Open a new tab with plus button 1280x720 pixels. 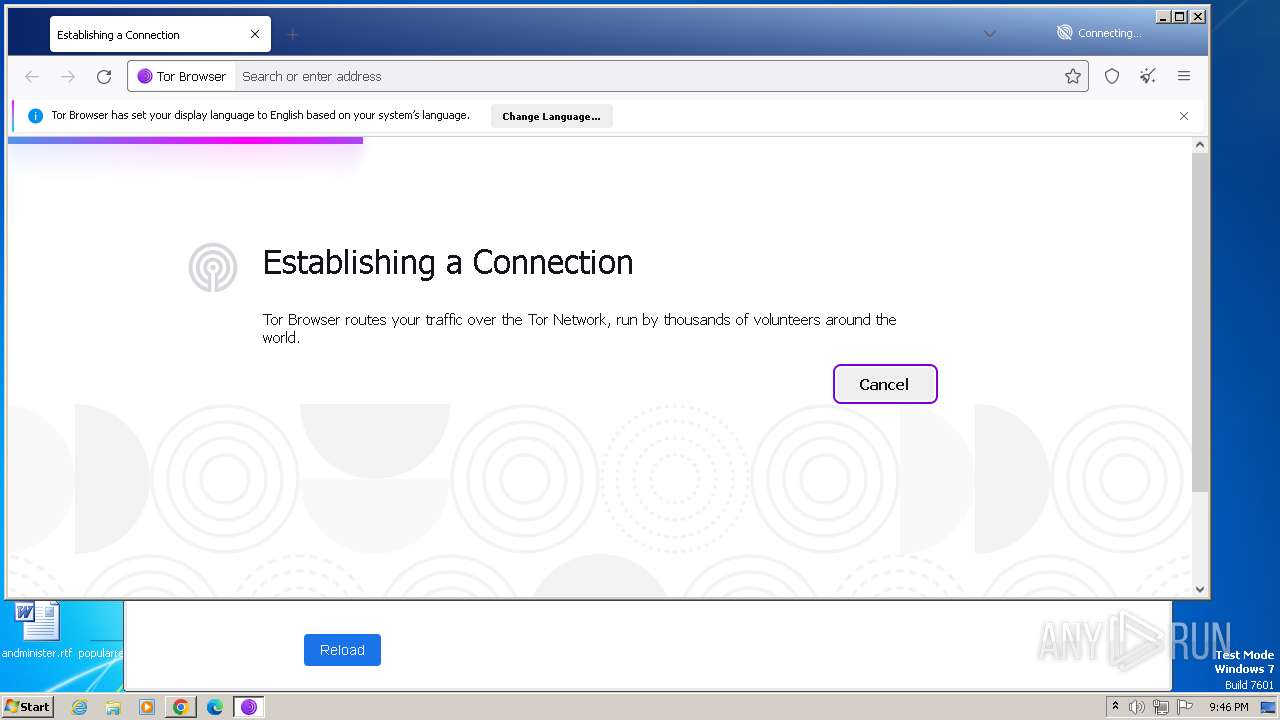coord(292,34)
